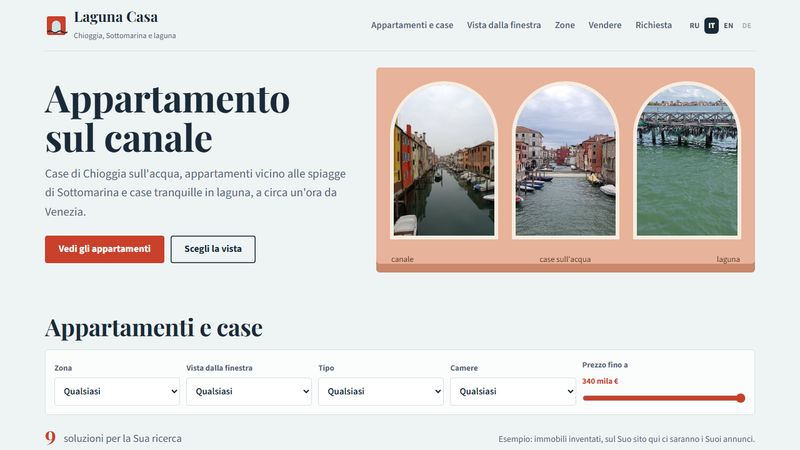Viewport: 800px width, 450px height.
Task: Click the Laguna Casa logo icon
Action: [57, 26]
